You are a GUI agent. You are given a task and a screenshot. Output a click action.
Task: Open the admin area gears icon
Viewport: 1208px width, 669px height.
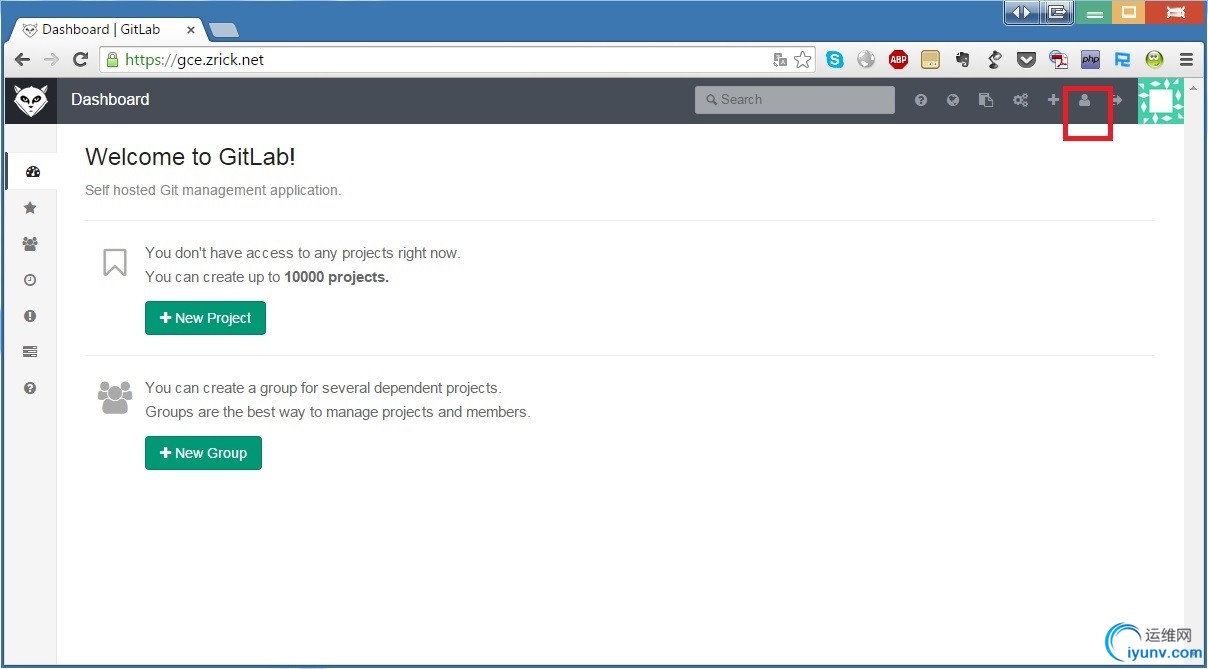tap(1020, 100)
